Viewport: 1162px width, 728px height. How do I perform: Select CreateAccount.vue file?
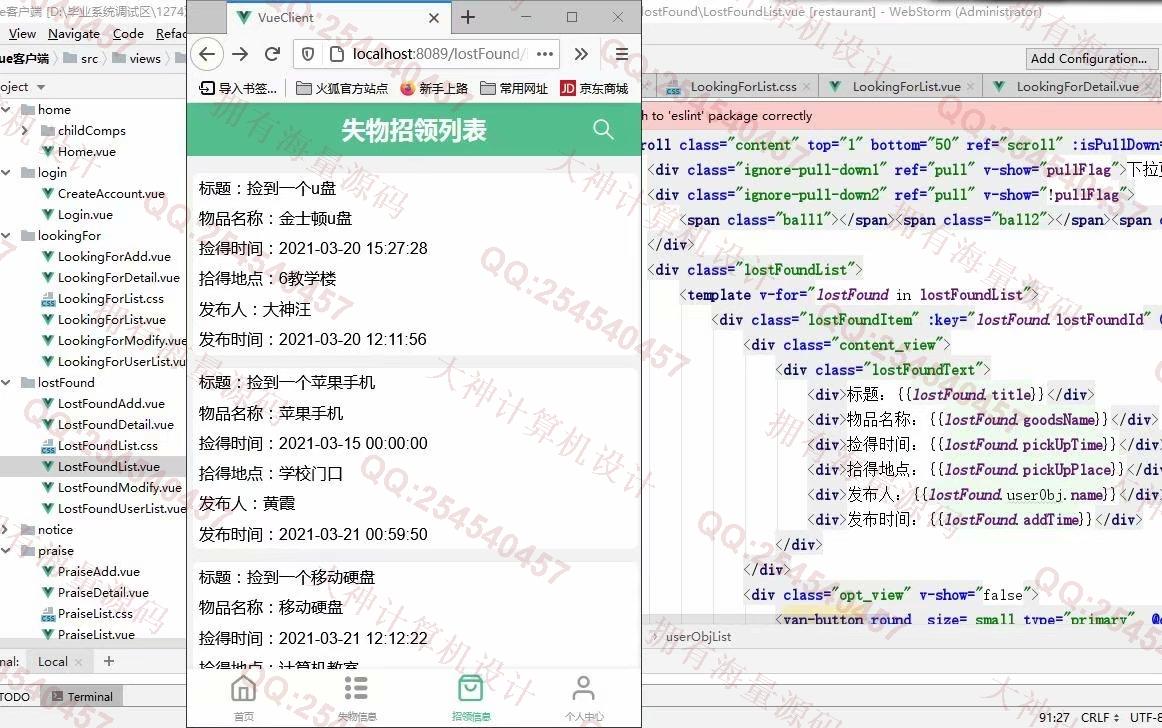(x=111, y=193)
